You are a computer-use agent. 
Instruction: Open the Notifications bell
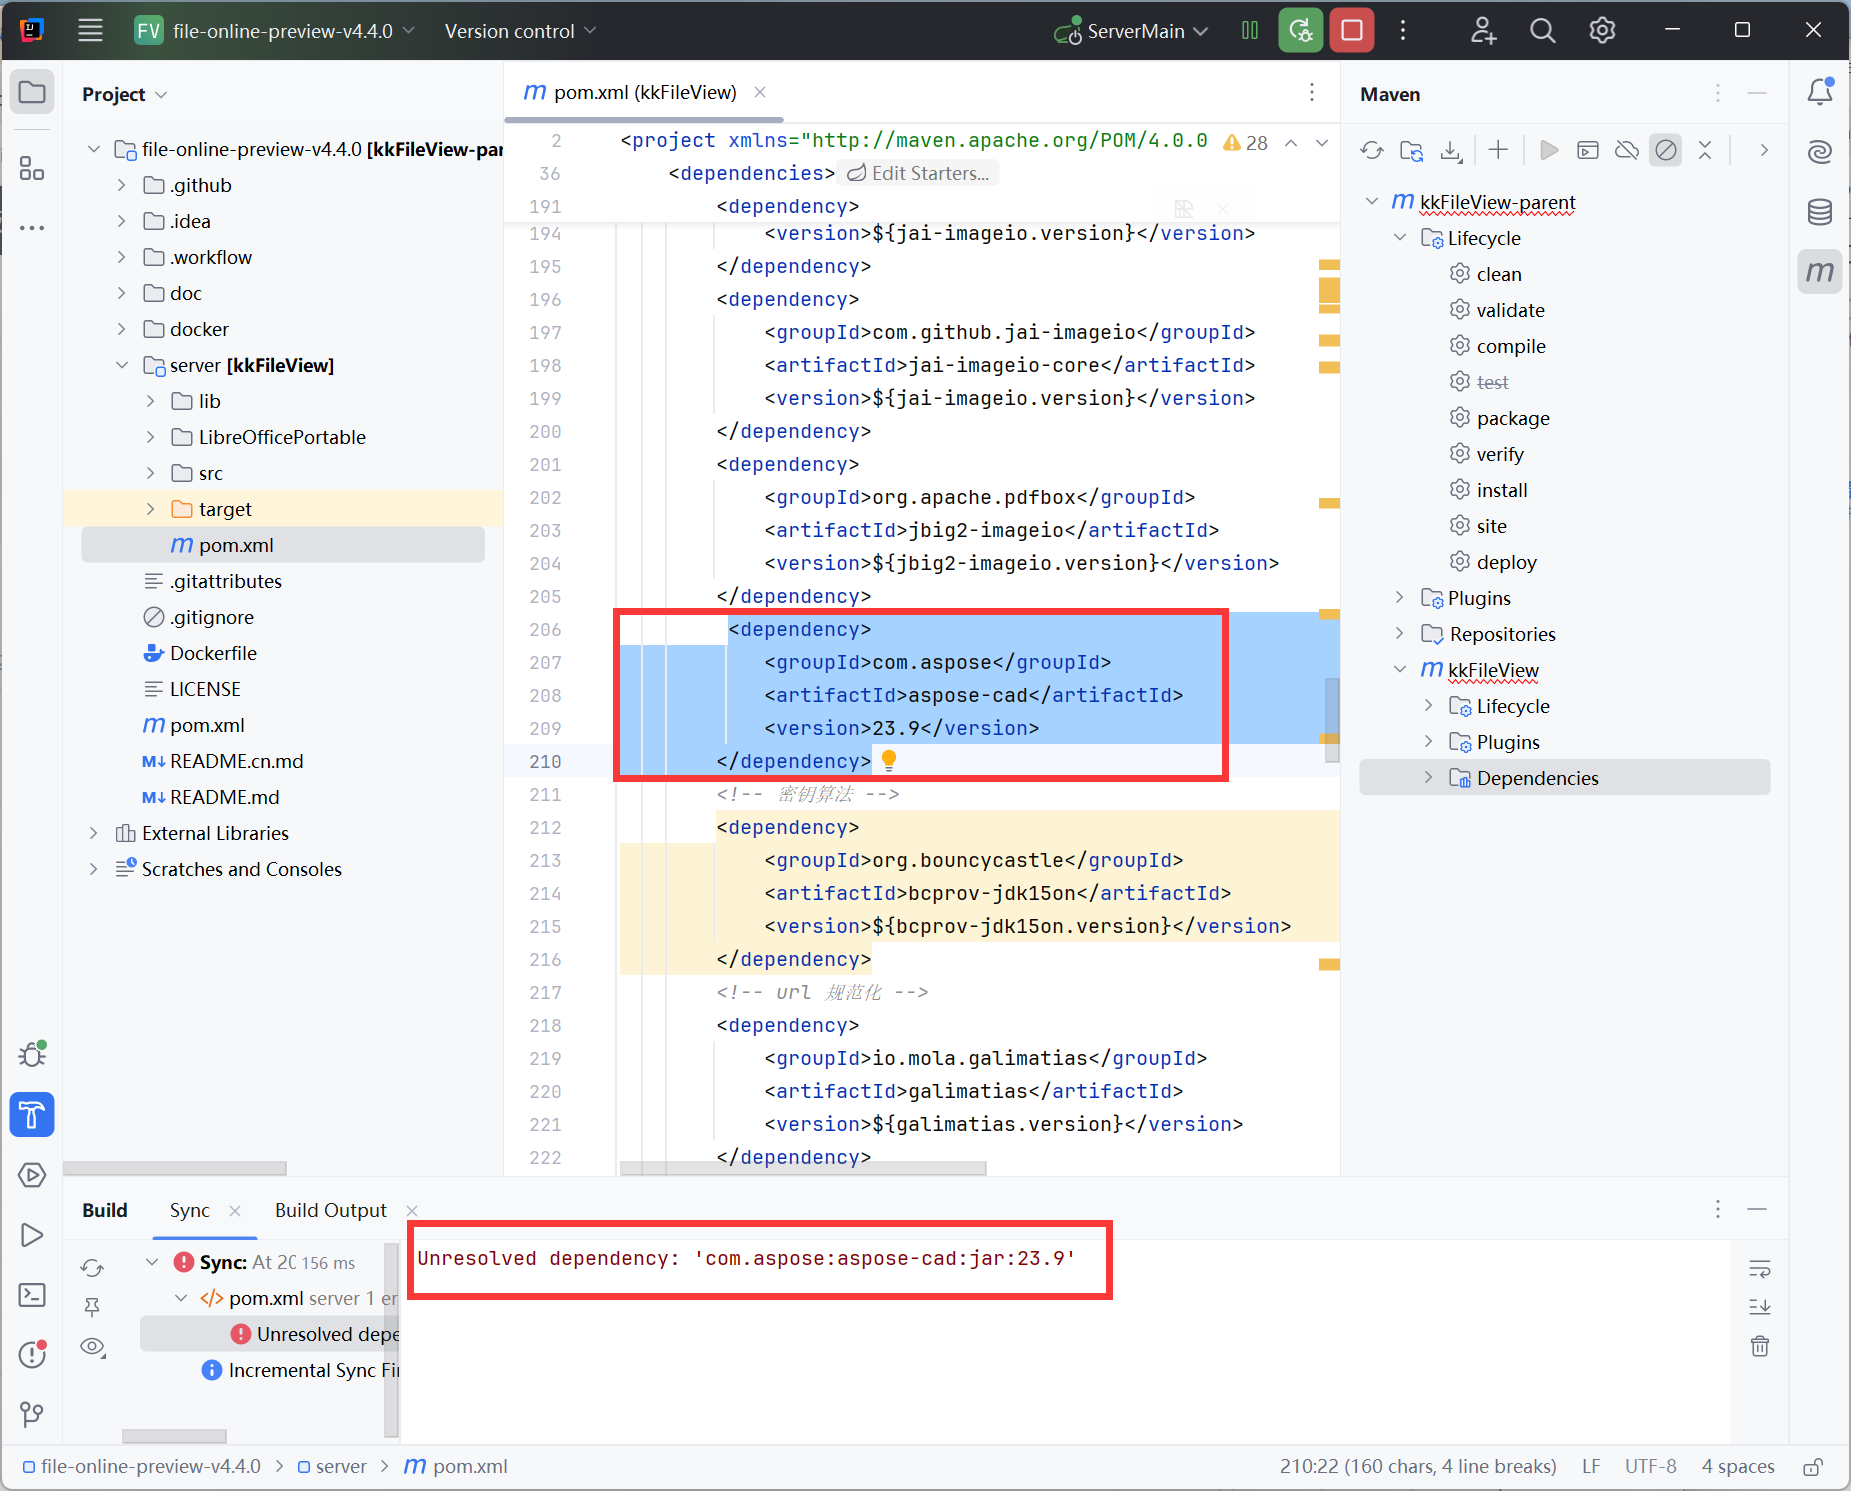tap(1819, 92)
